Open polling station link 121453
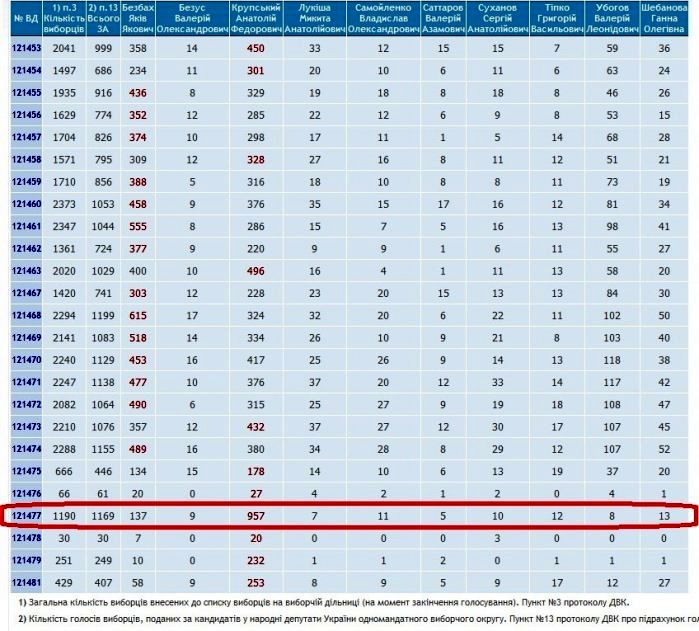Screen dimensions: 699x631 point(26,48)
